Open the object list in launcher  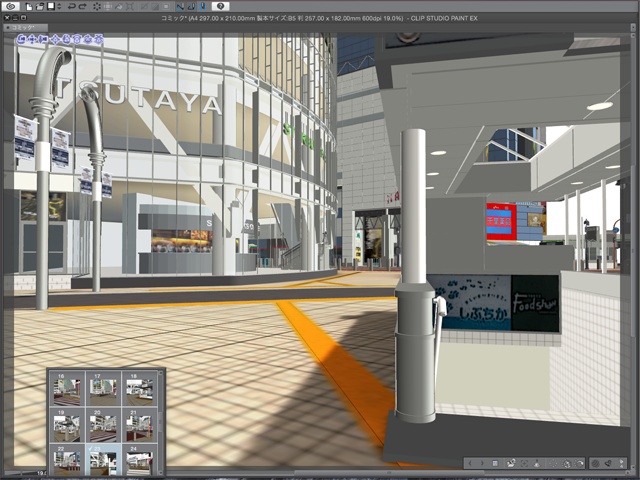tap(495, 463)
